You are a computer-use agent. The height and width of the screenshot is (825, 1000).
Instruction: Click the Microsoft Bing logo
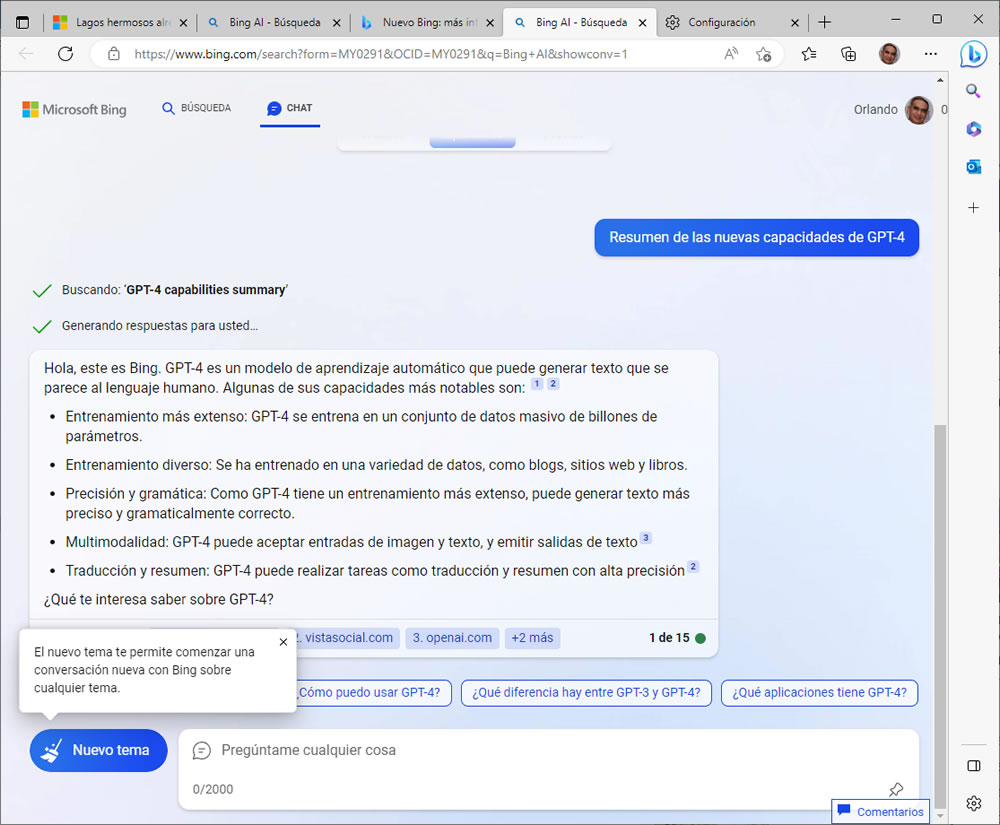point(75,110)
